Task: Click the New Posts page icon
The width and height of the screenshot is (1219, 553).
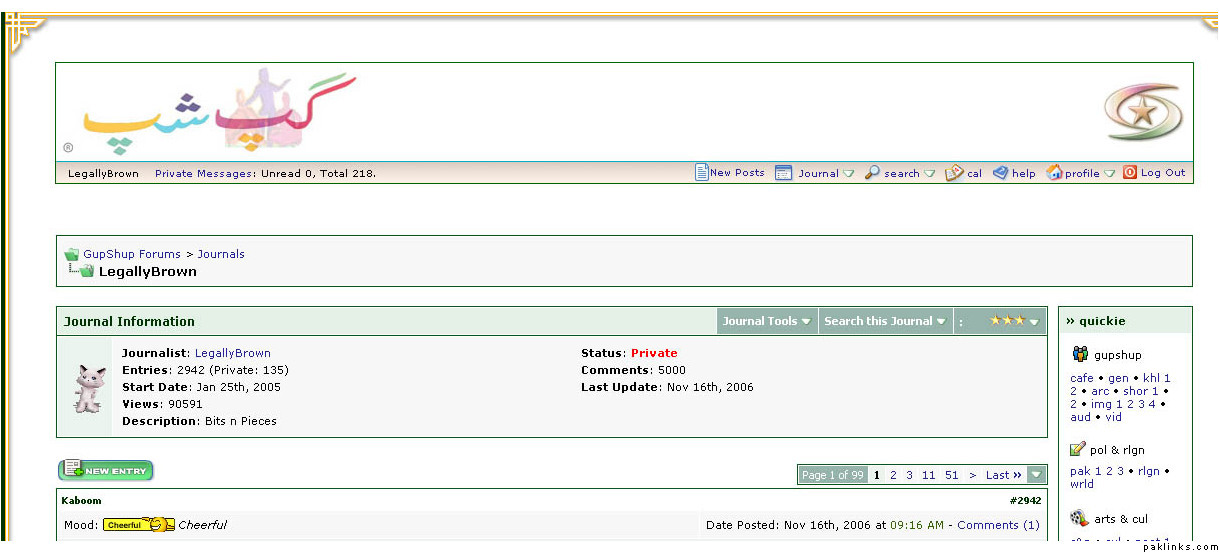Action: (702, 173)
